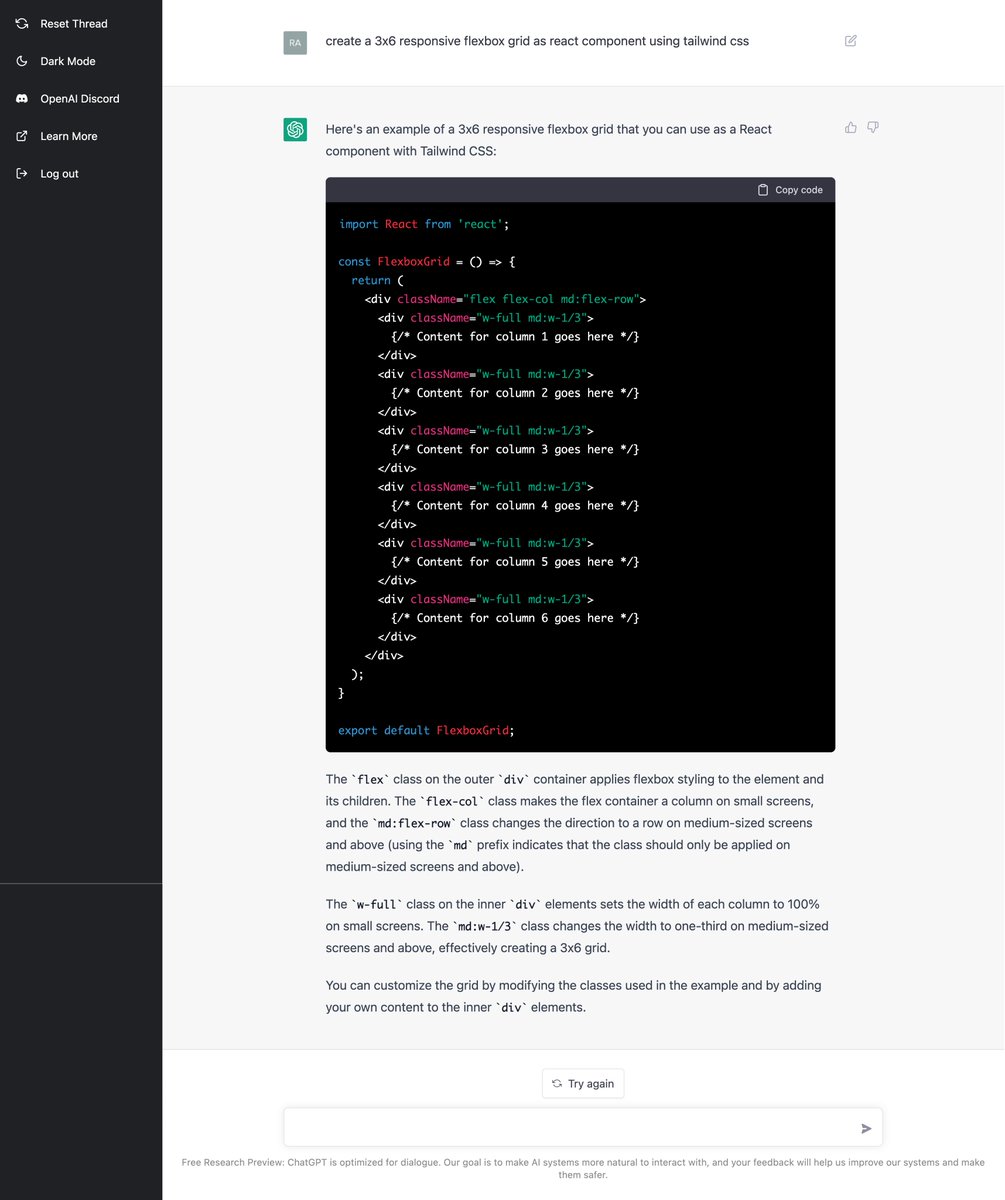Click the Copy code button
The image size is (1005, 1200).
pos(790,190)
